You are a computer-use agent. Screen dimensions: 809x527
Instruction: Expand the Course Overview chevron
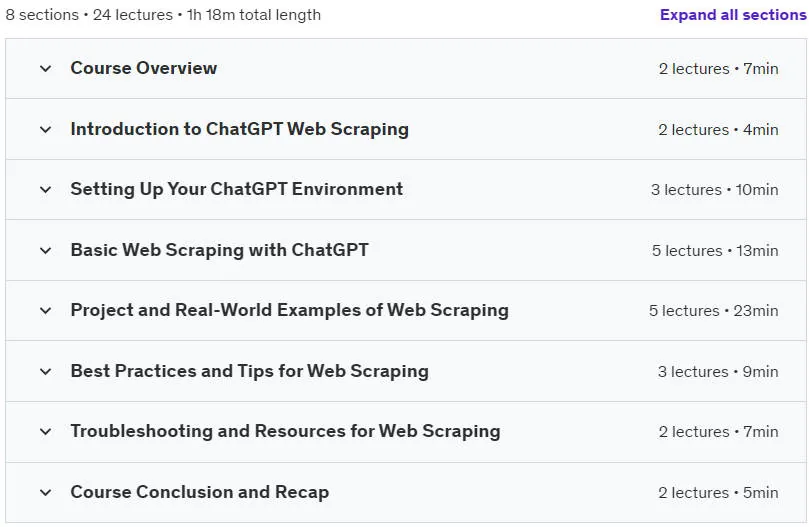pos(45,68)
